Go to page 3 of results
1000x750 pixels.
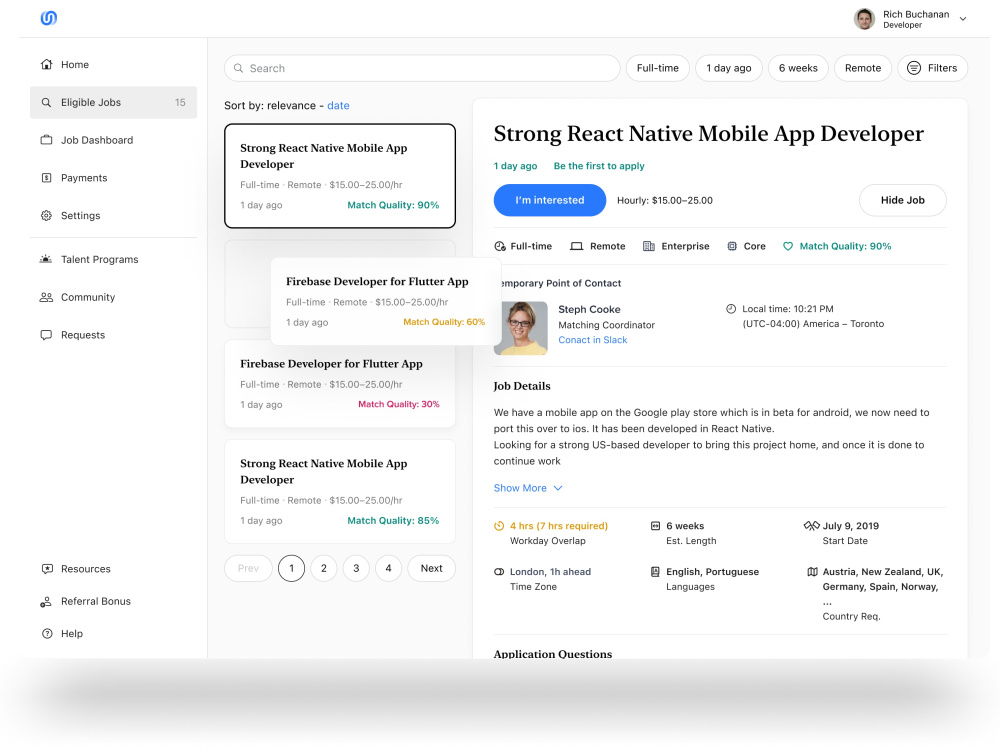pos(356,568)
